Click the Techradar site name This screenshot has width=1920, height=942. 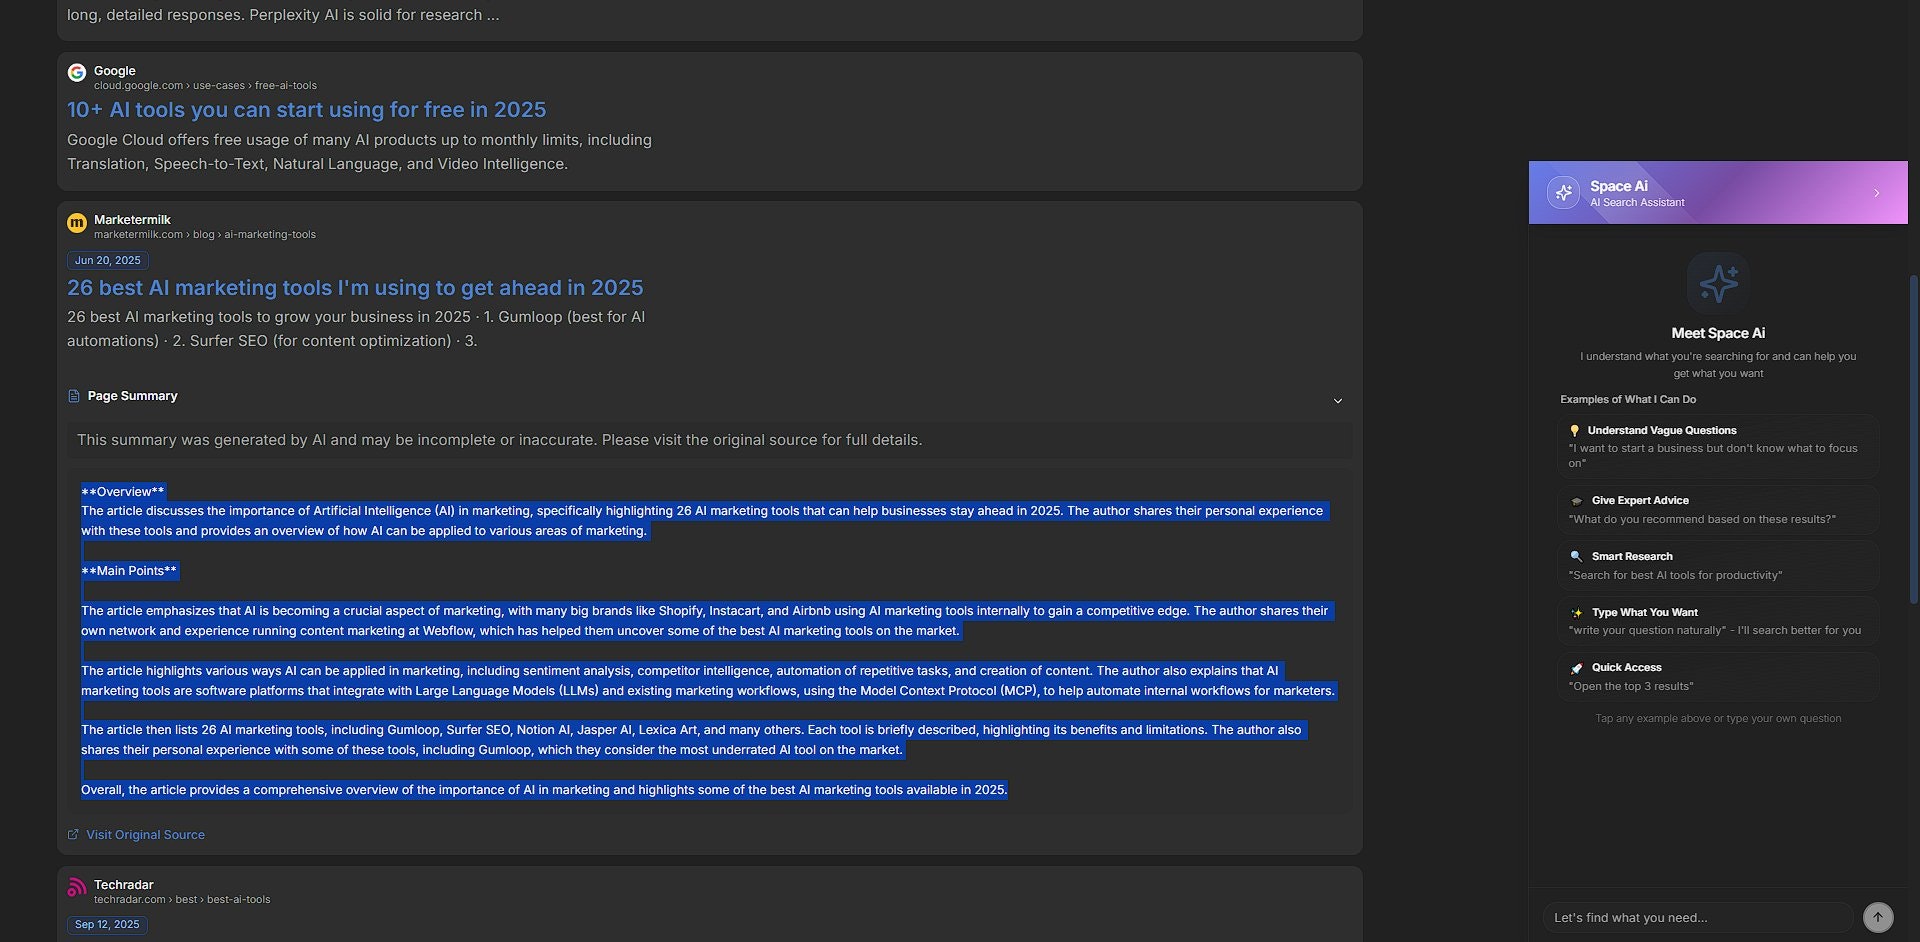point(124,885)
